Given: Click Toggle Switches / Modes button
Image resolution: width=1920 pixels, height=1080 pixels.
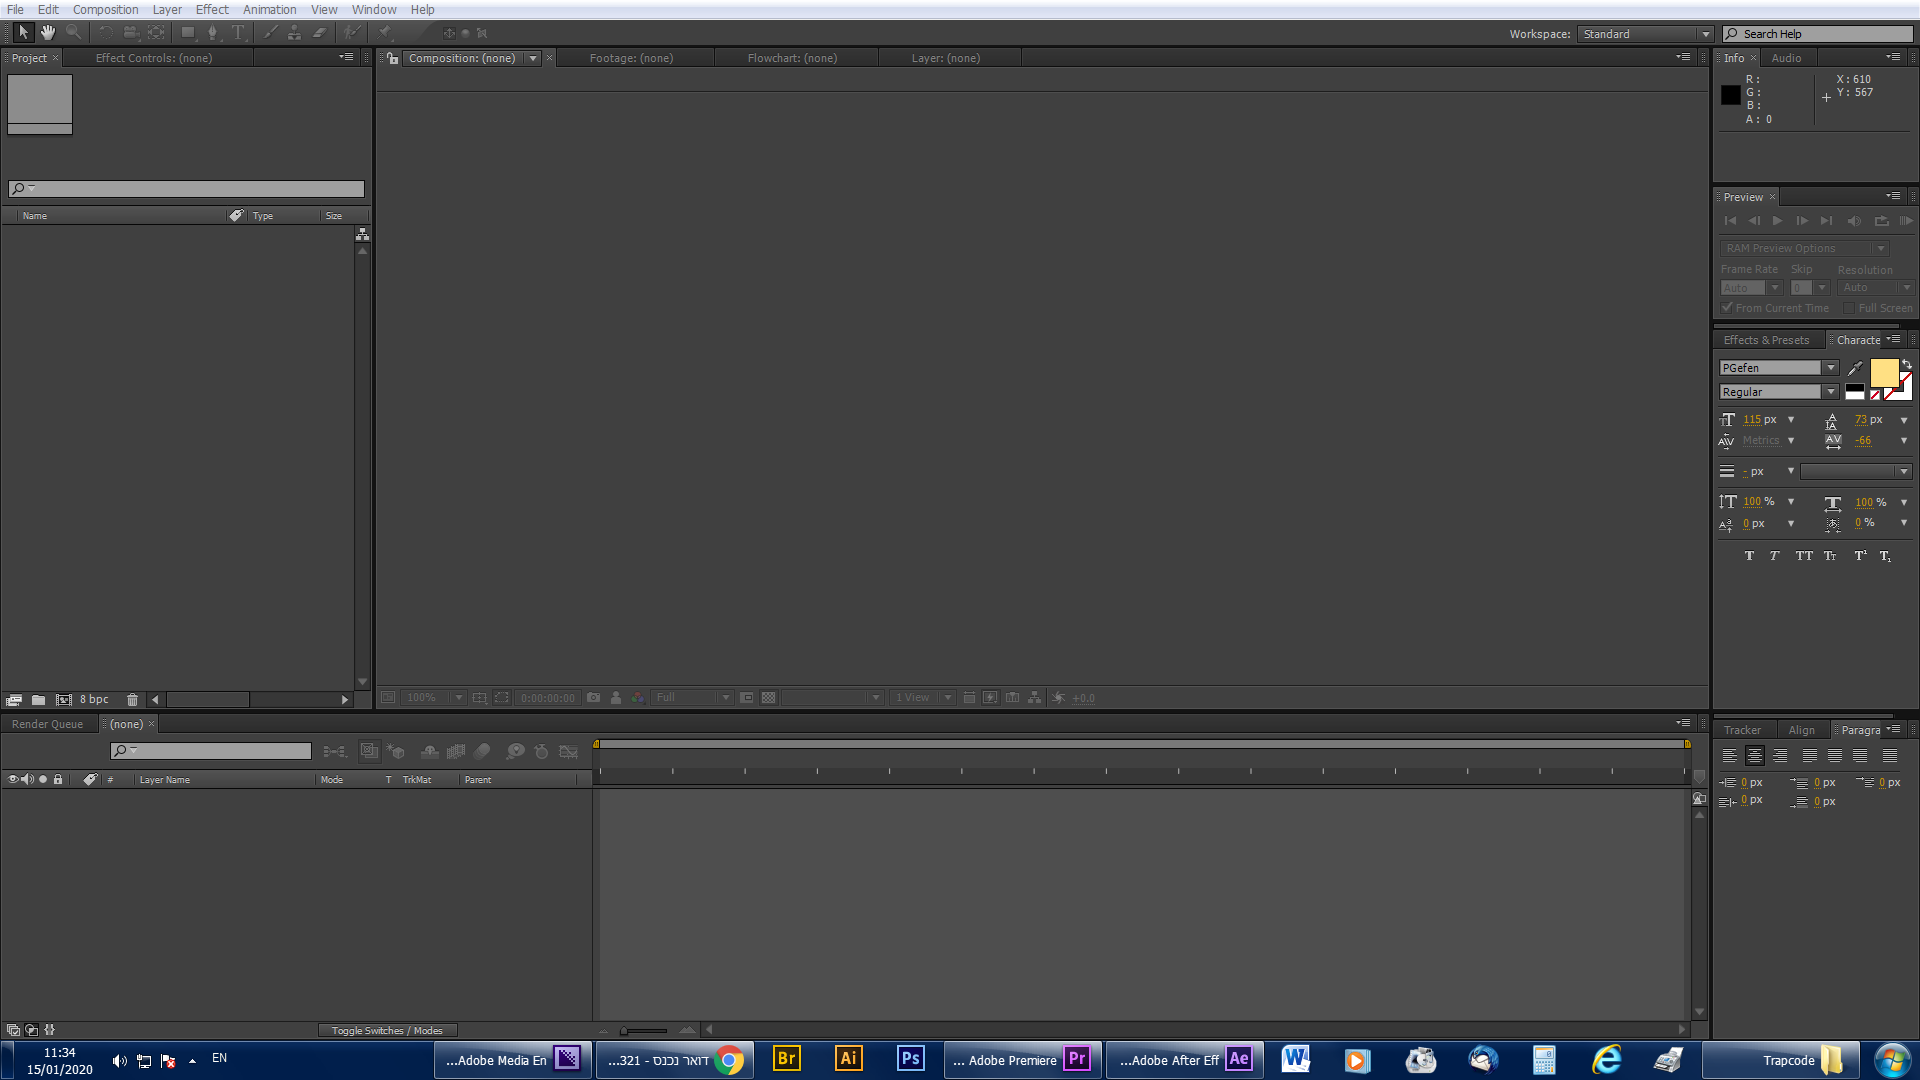Looking at the screenshot, I should [387, 1030].
